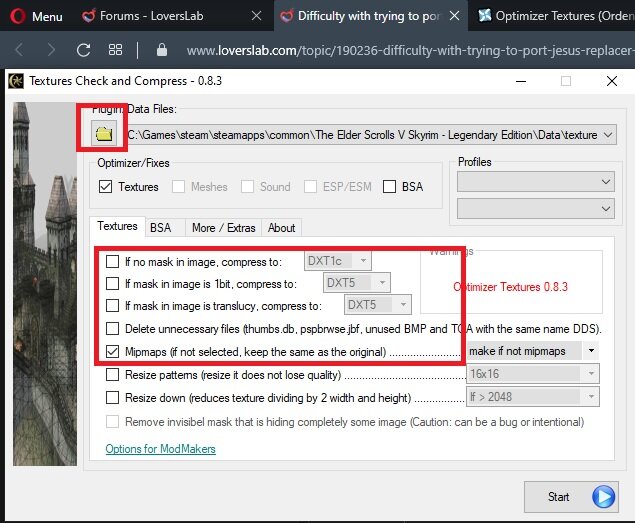635x523 pixels.
Task: Open the 16x16 resize patterns dropdown
Action: point(533,374)
